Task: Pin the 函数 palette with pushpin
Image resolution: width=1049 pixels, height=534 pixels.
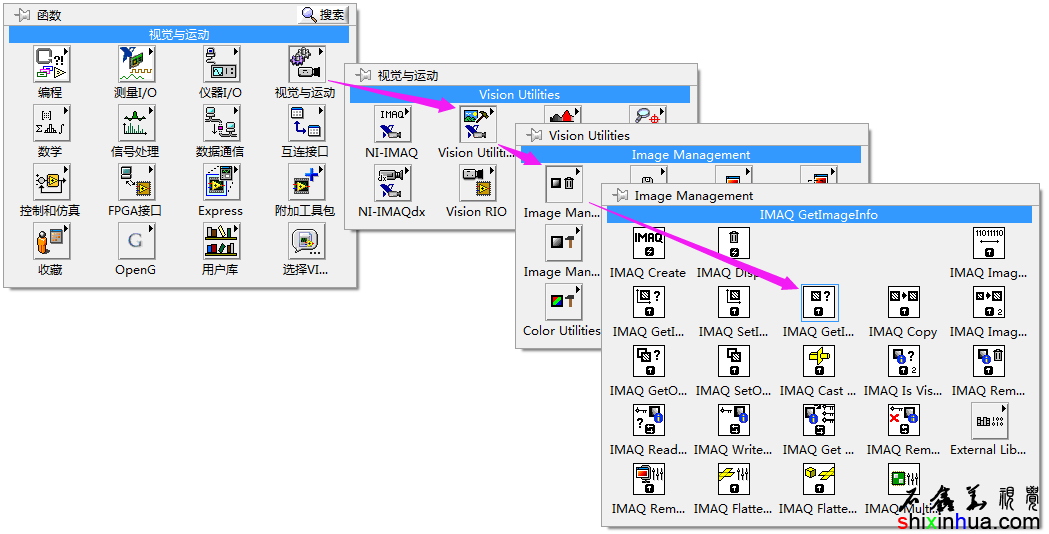Action: coord(22,15)
